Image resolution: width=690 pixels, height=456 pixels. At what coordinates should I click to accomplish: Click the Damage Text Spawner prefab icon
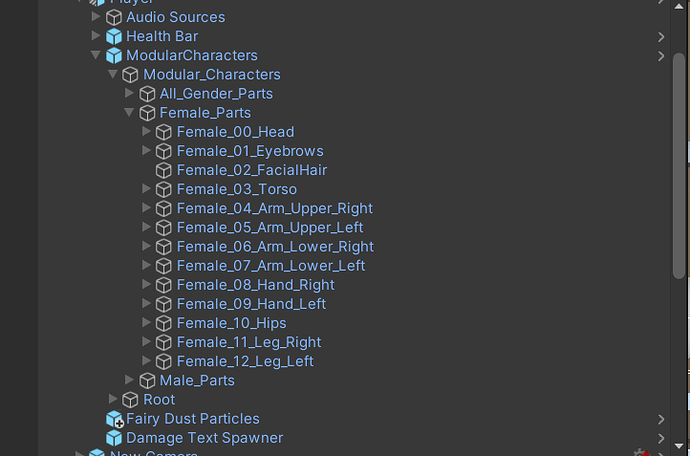[x=114, y=438]
